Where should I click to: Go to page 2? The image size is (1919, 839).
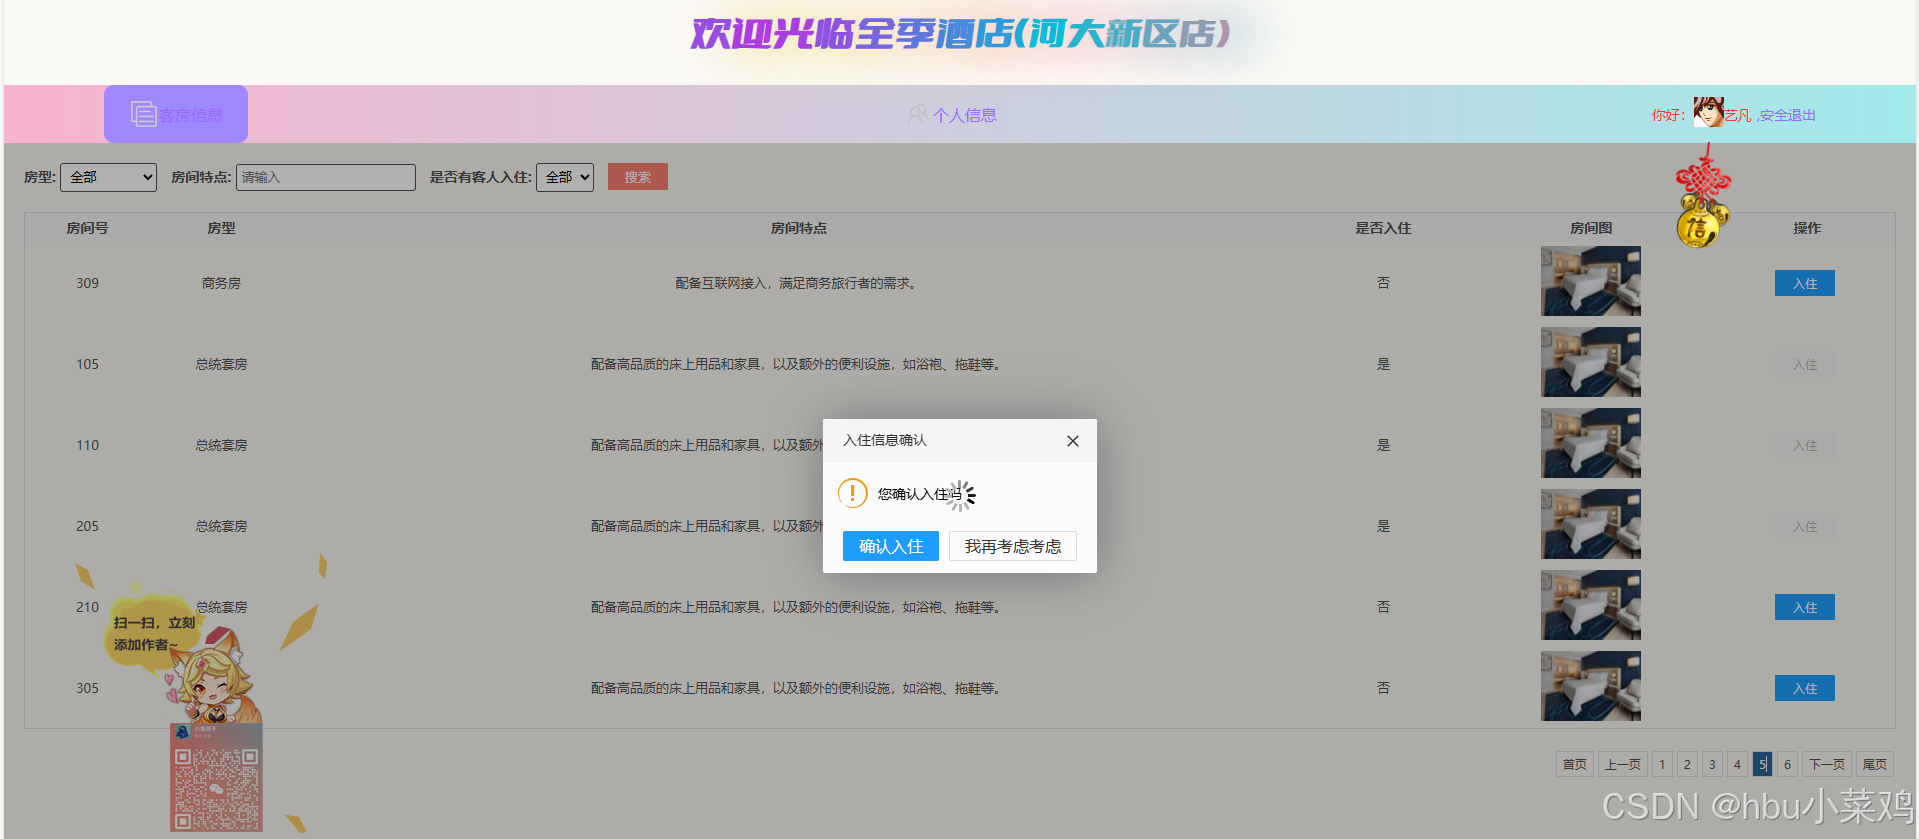1687,764
